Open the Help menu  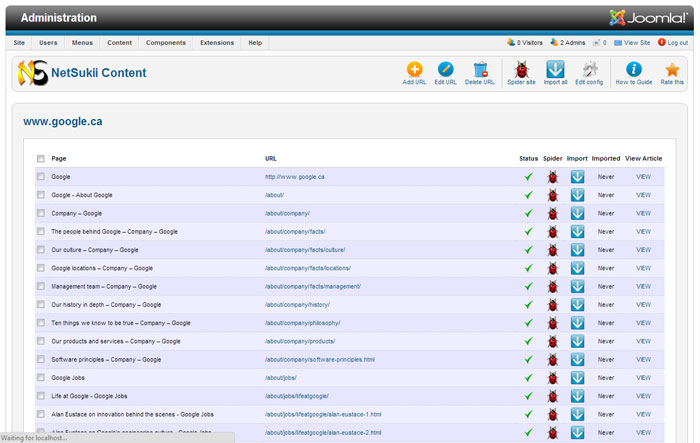[255, 43]
